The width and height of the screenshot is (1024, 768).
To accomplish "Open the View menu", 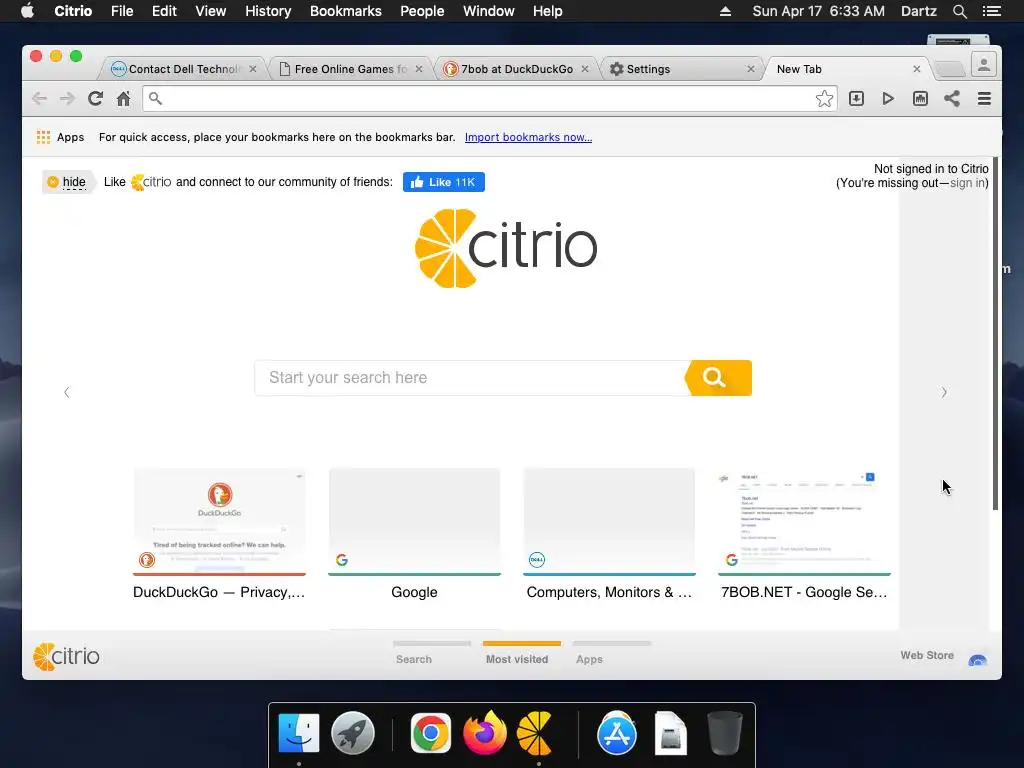I will [210, 11].
